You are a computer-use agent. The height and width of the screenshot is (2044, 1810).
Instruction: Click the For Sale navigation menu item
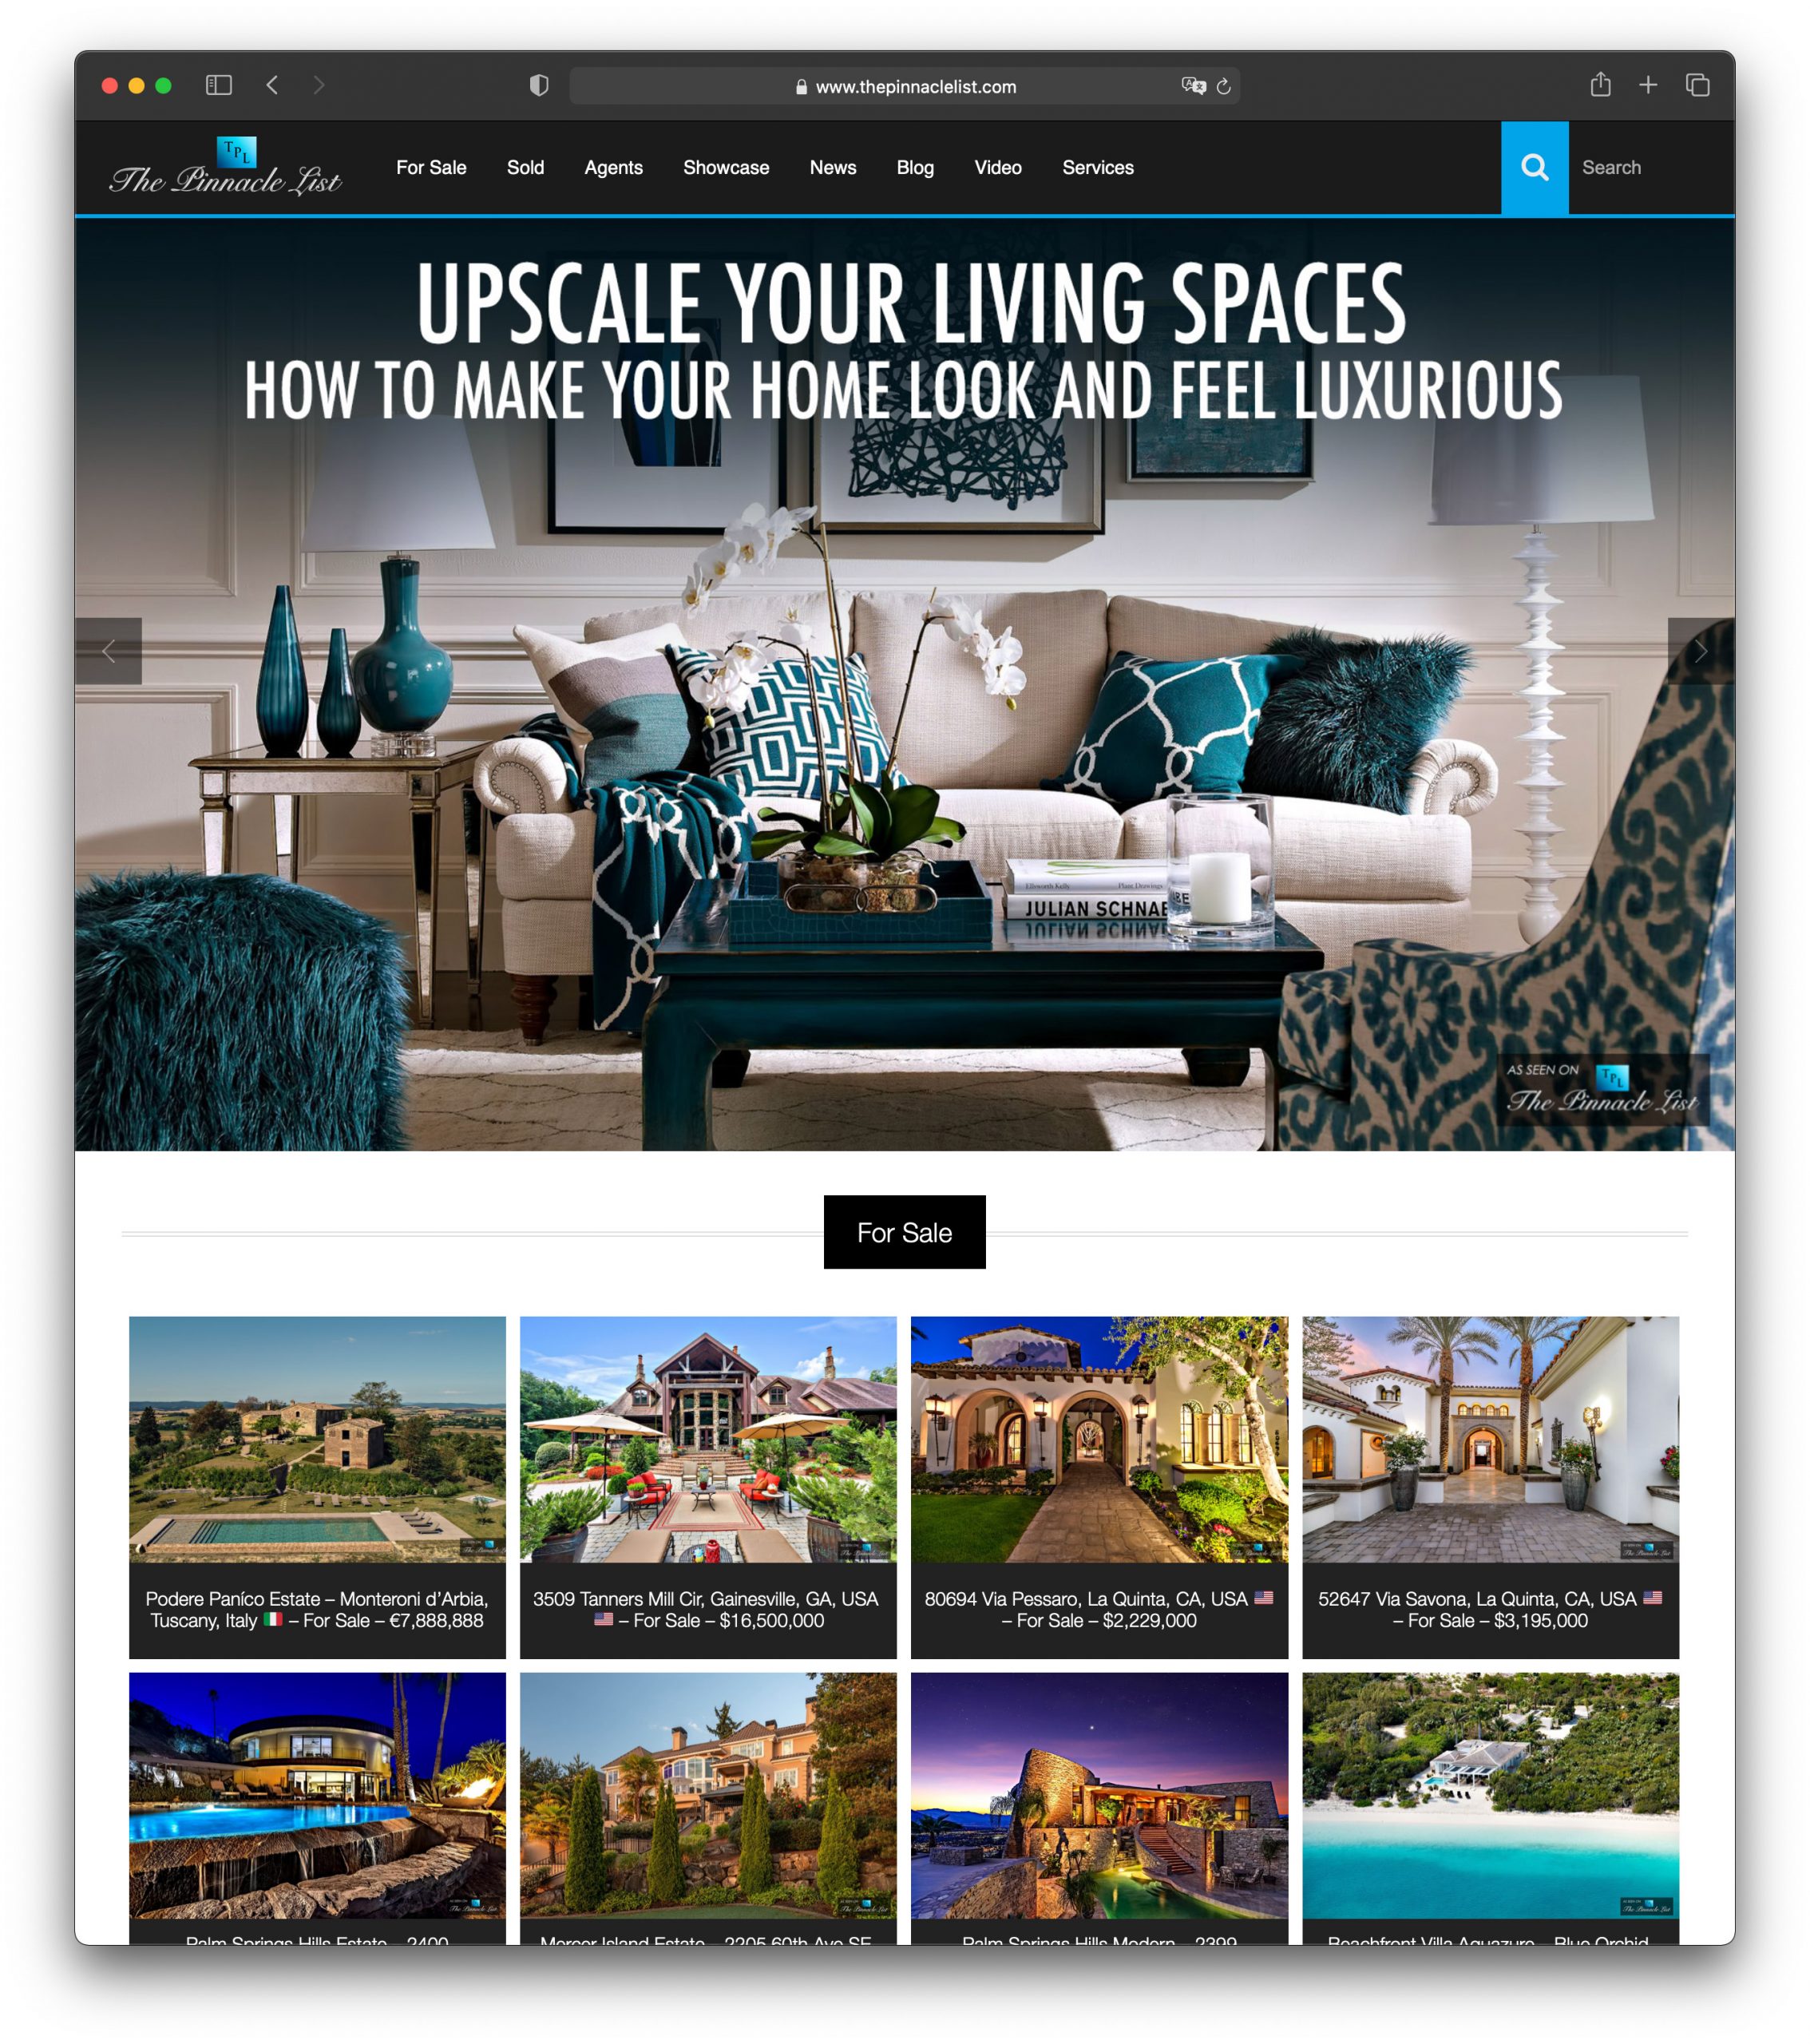431,168
